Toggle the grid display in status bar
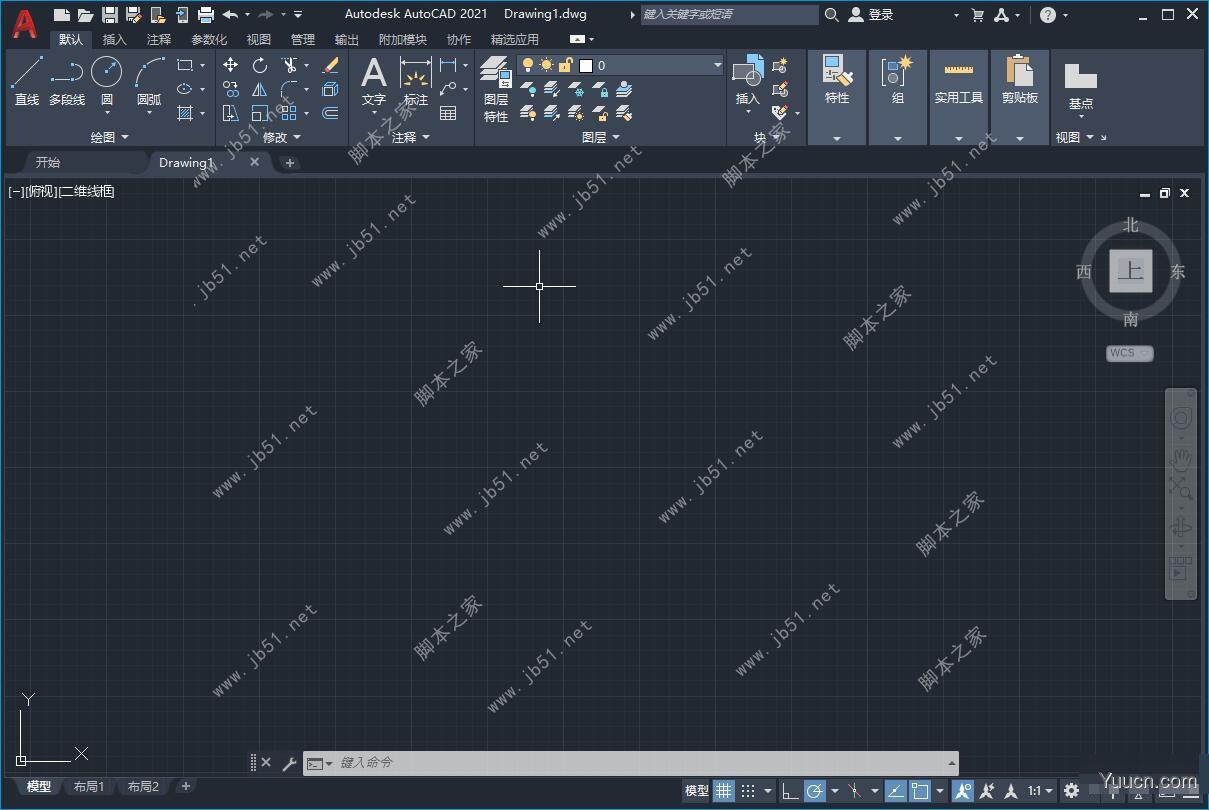This screenshot has height=810, width=1209. pos(723,790)
